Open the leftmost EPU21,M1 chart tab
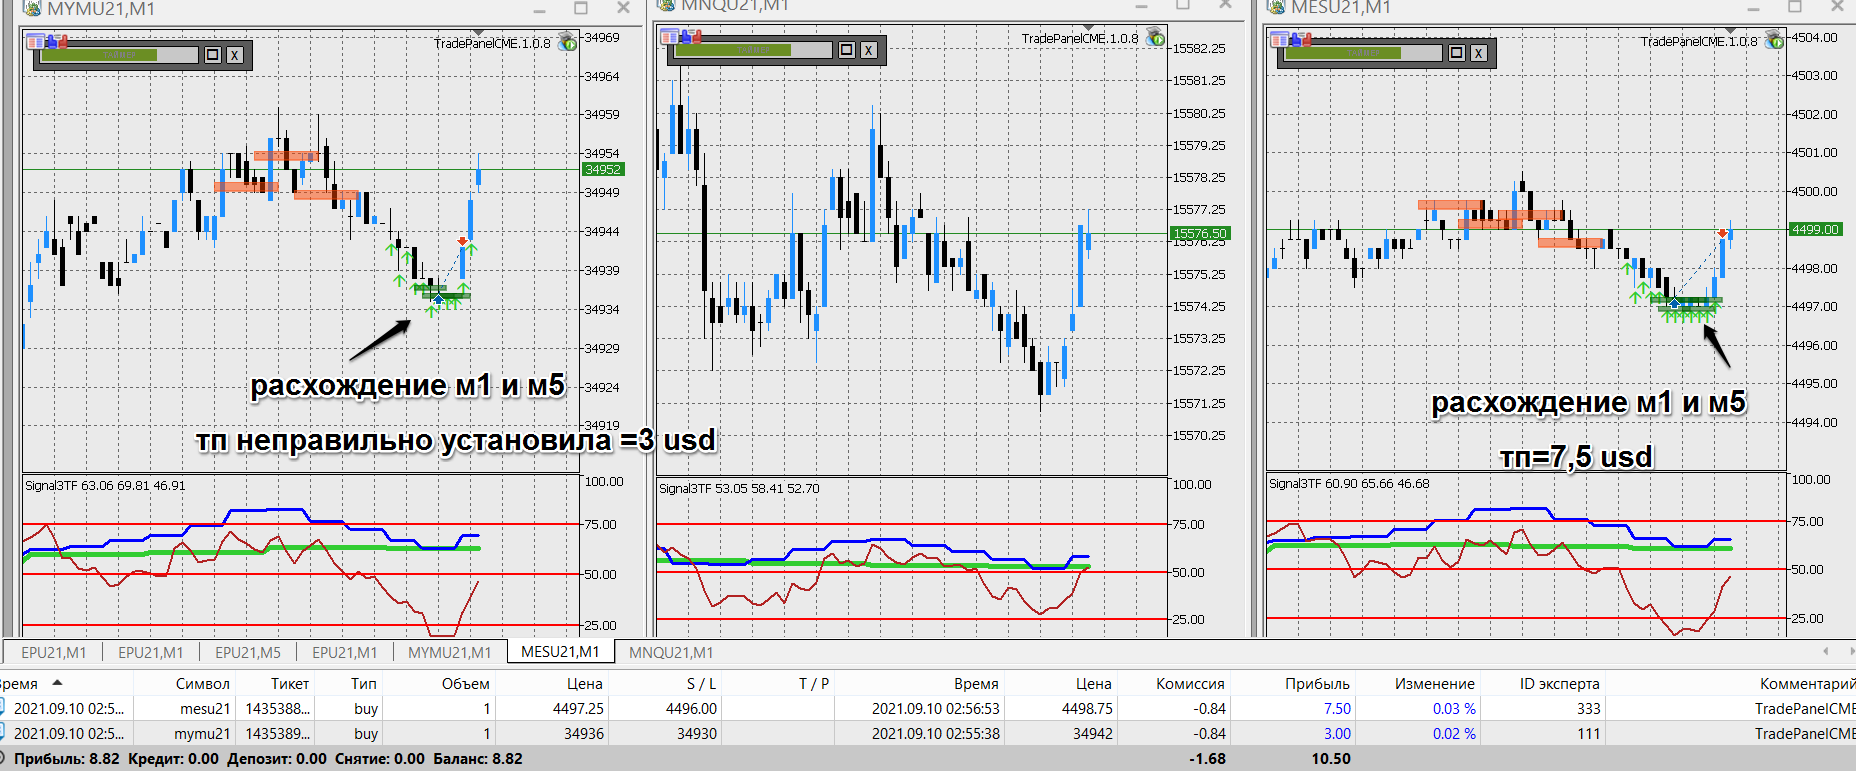1856x771 pixels. [54, 652]
